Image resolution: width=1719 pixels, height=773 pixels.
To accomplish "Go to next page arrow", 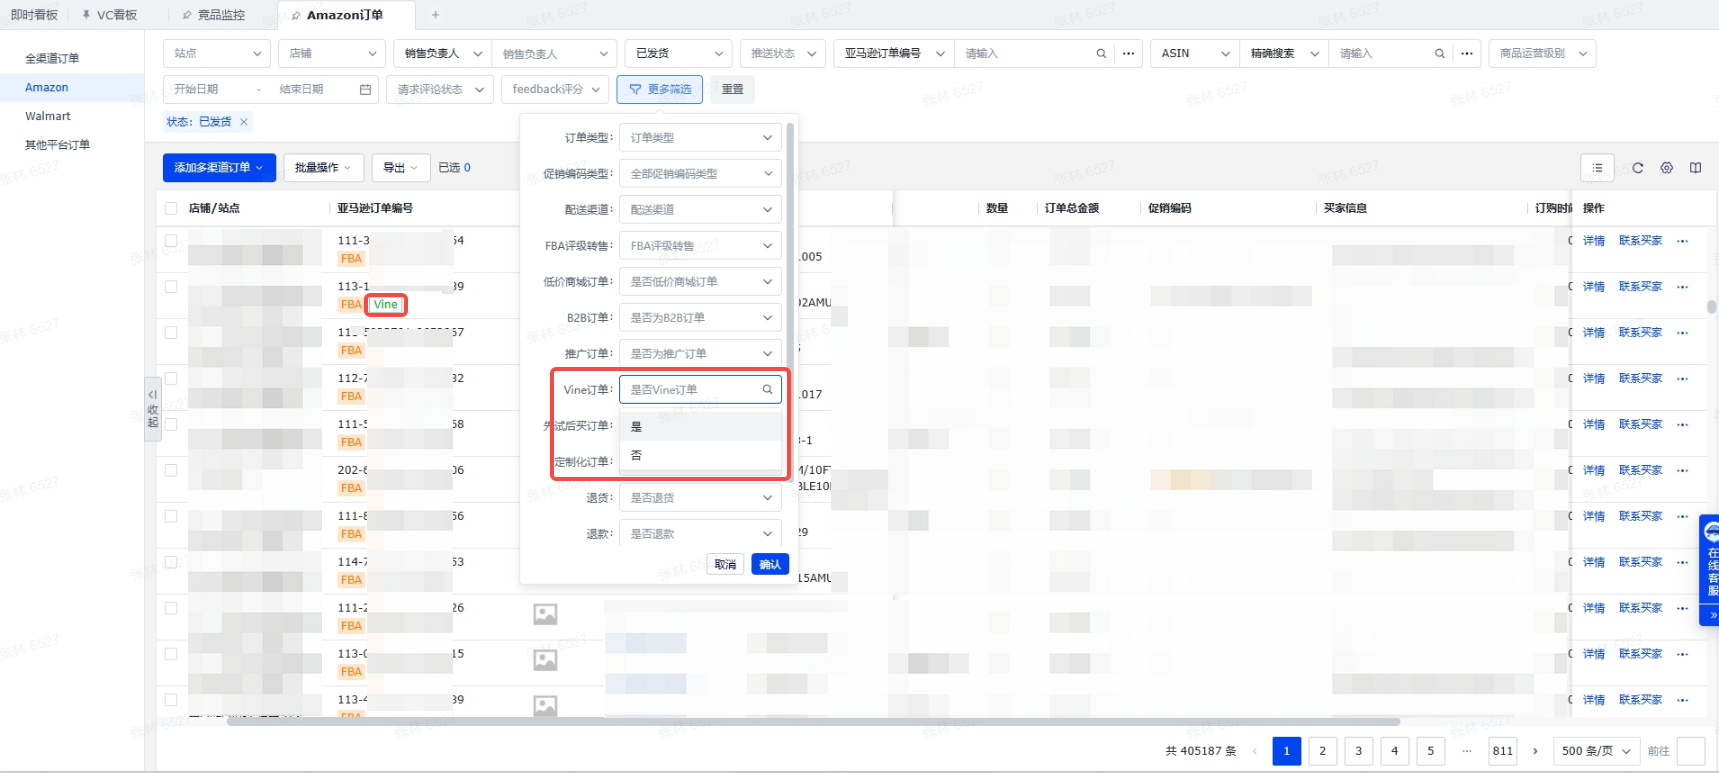I will [1535, 751].
